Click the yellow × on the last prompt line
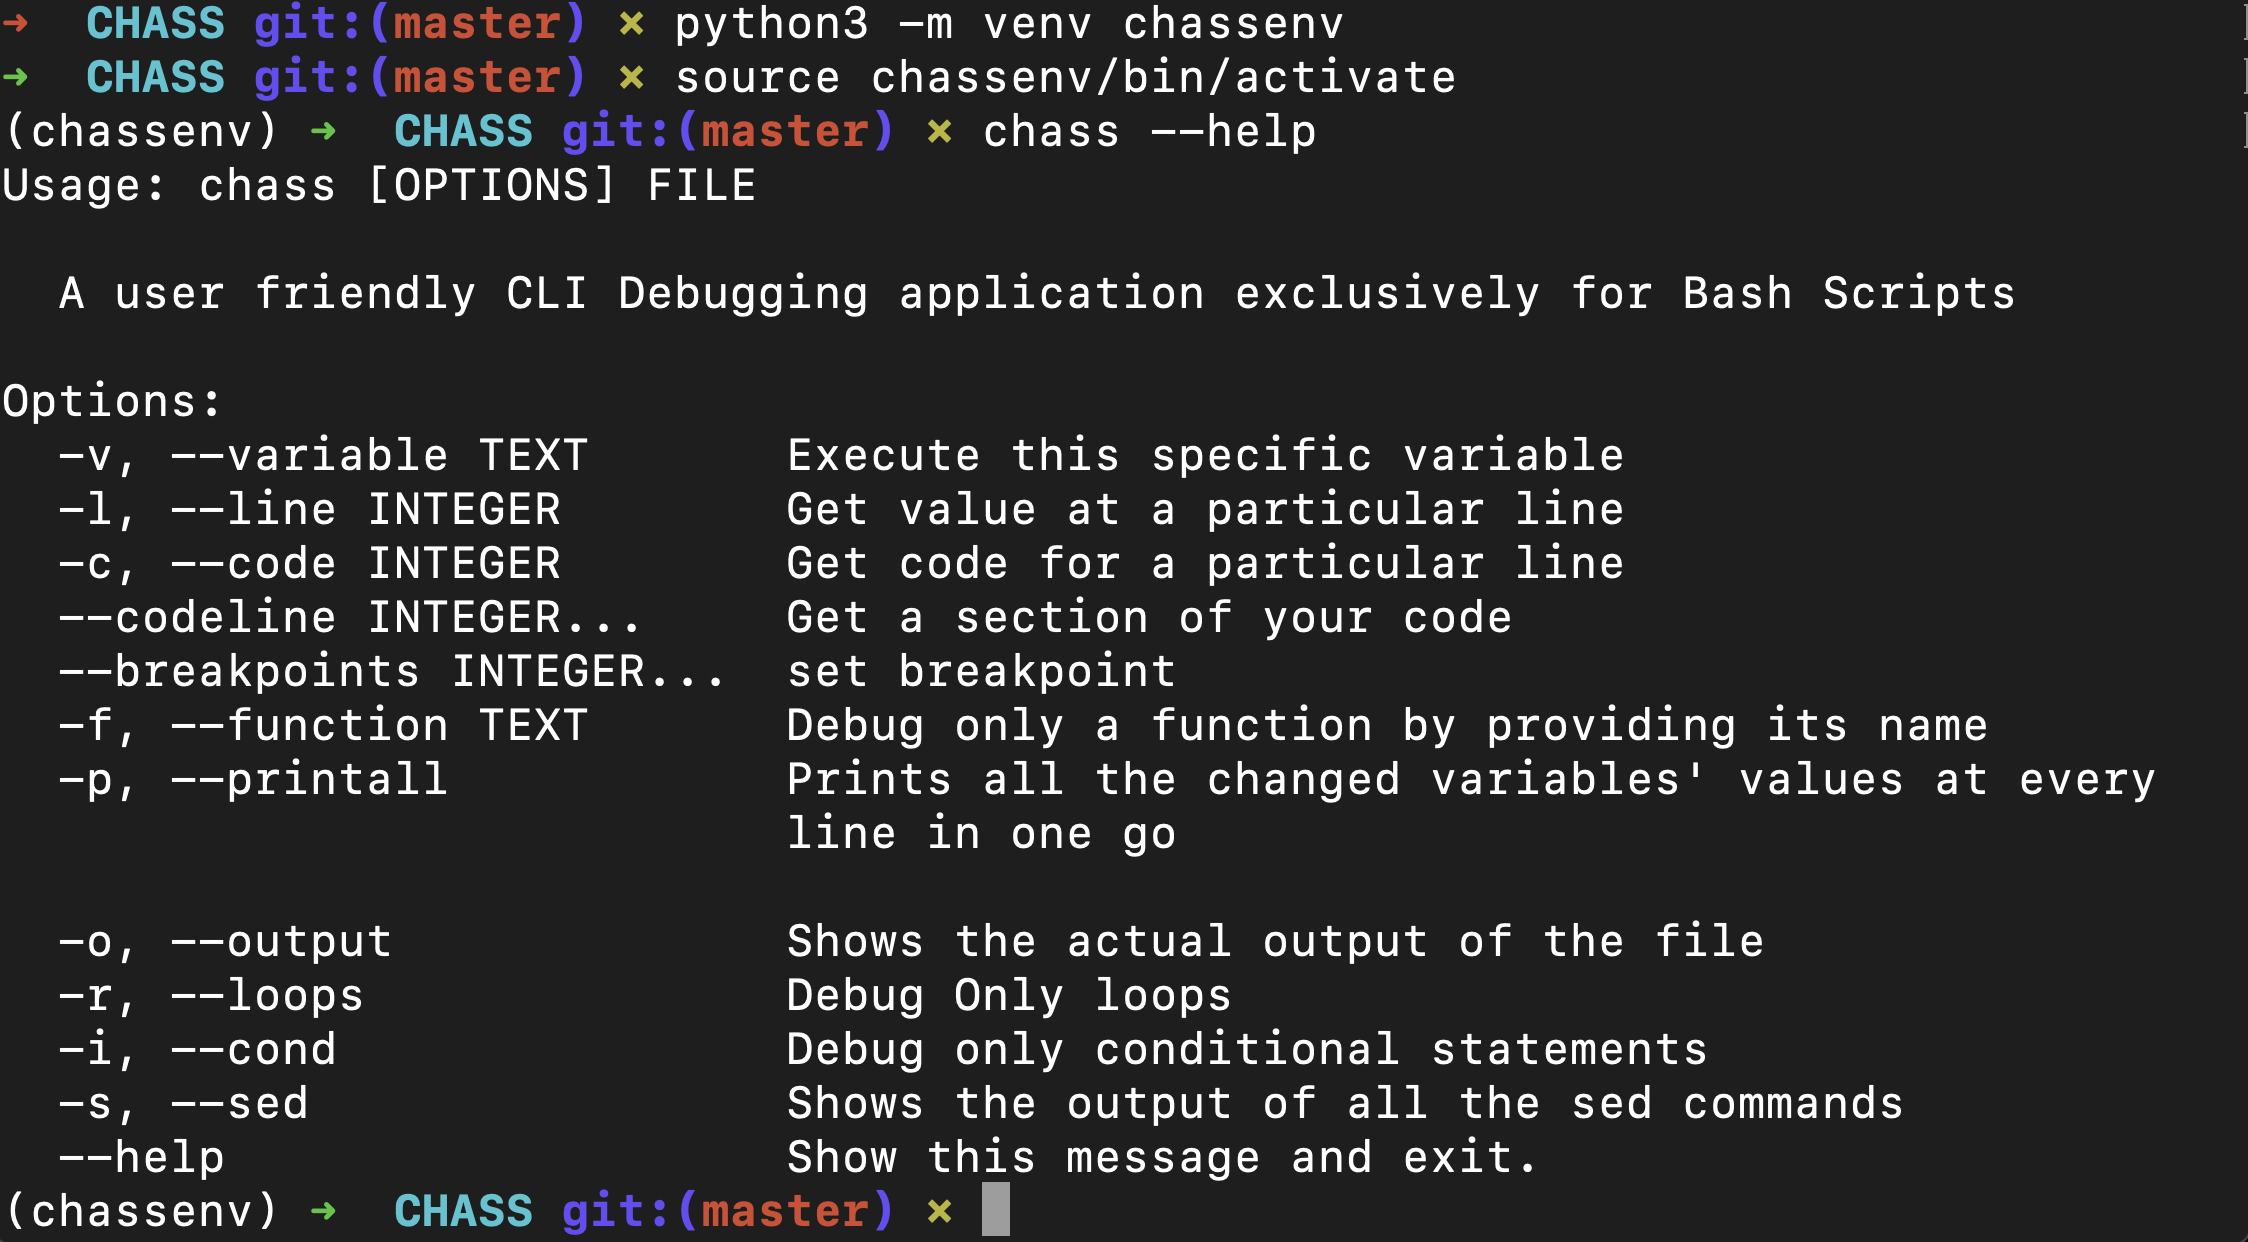Screen dimensions: 2248x1242 [x=939, y=1211]
